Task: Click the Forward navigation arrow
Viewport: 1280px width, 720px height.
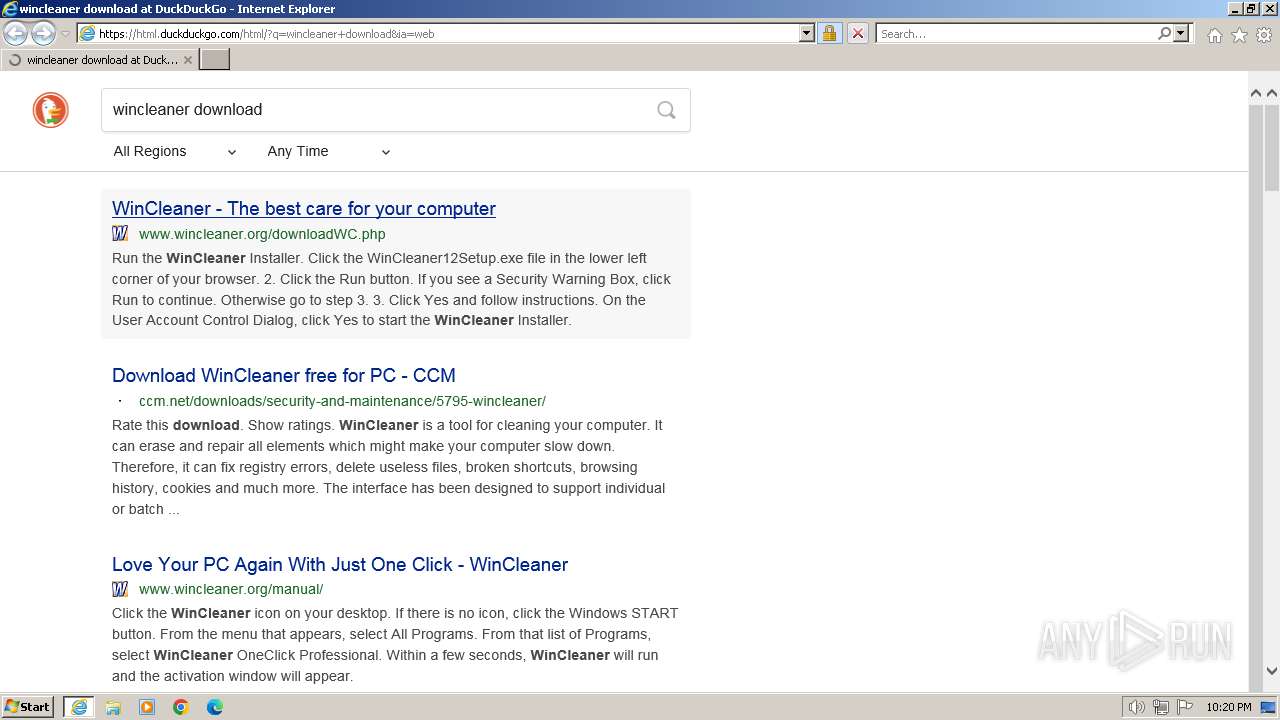Action: 43,33
